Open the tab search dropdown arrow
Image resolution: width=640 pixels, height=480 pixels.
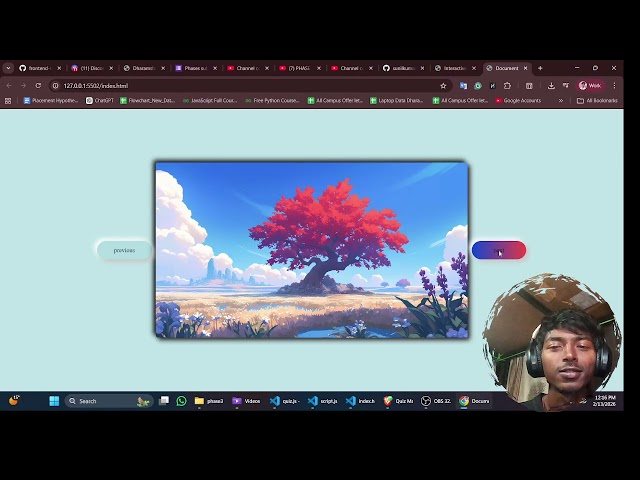pos(8,68)
